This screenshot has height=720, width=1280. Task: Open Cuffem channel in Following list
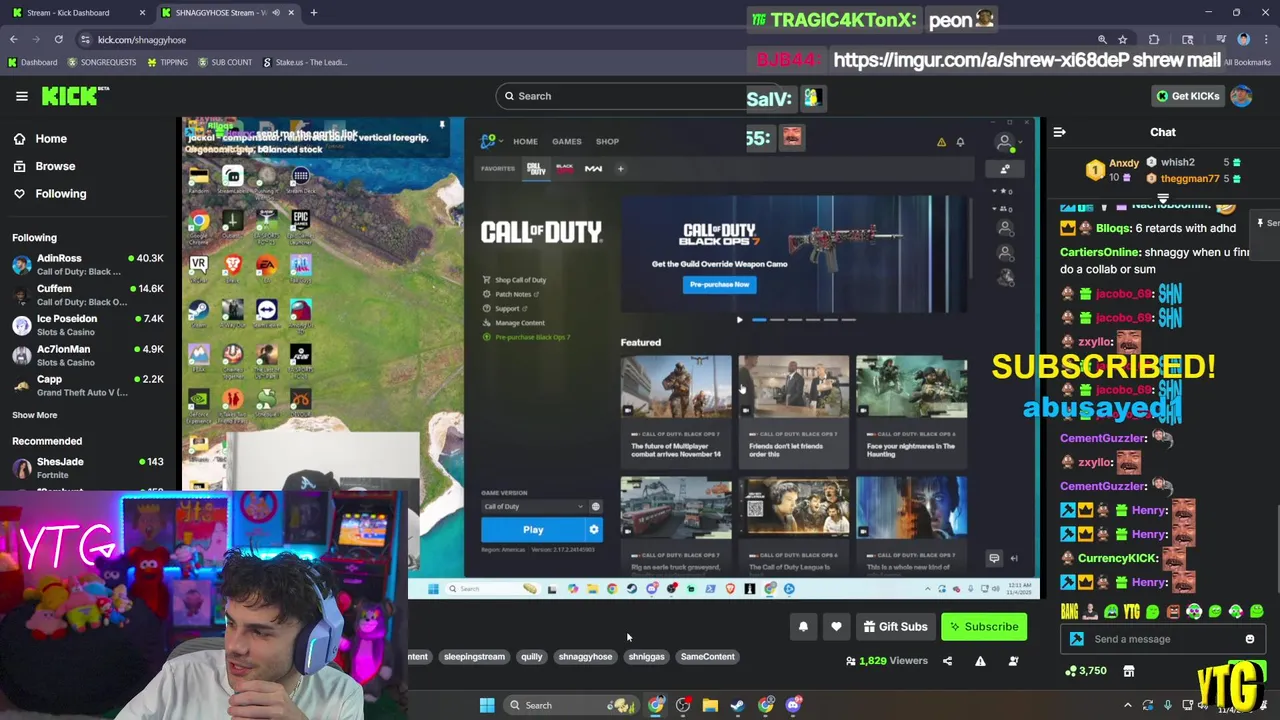point(87,294)
